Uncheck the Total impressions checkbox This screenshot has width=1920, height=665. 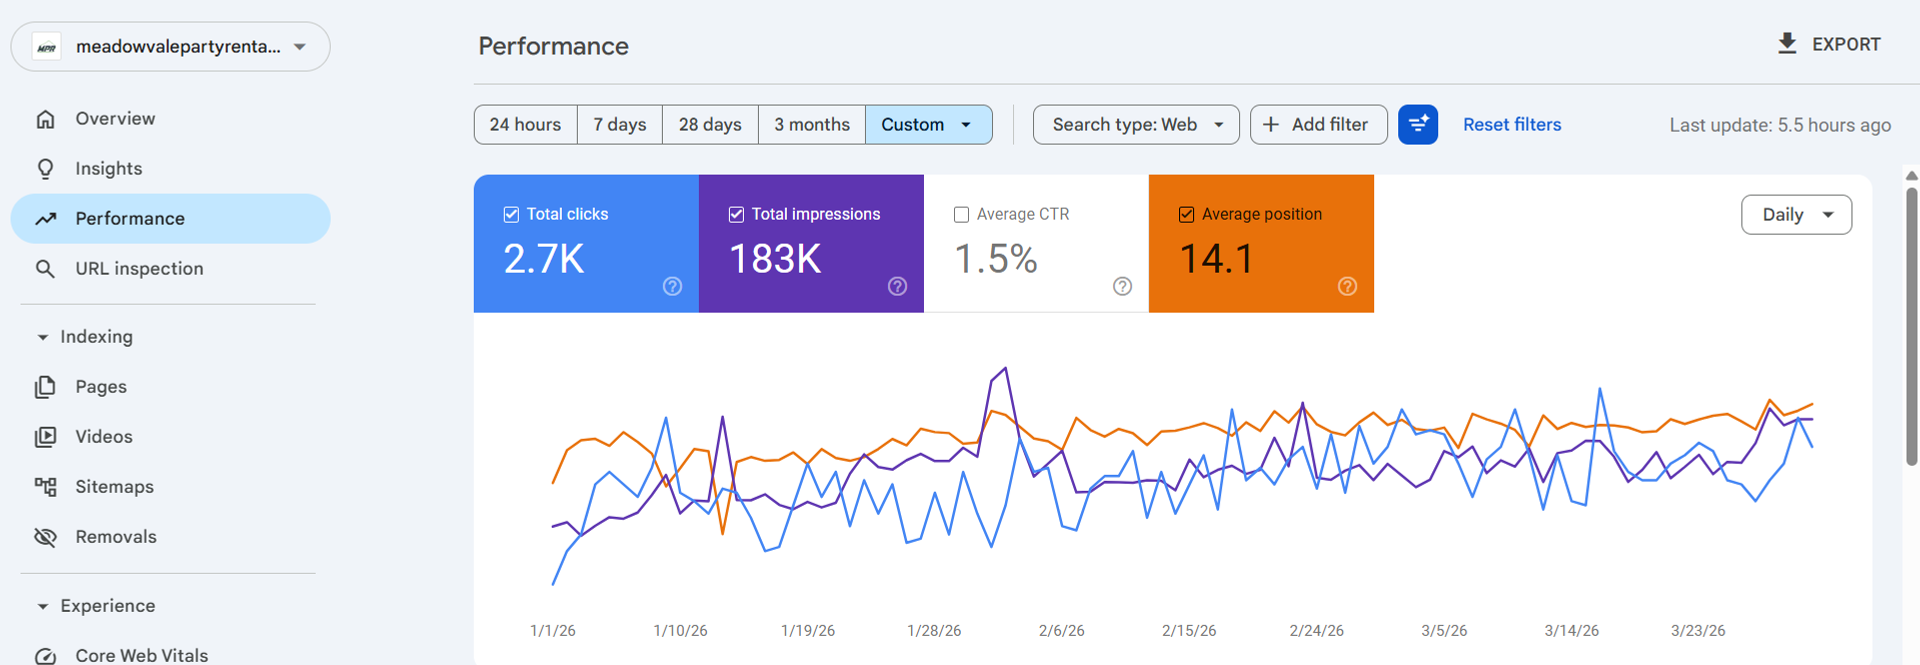click(x=736, y=215)
